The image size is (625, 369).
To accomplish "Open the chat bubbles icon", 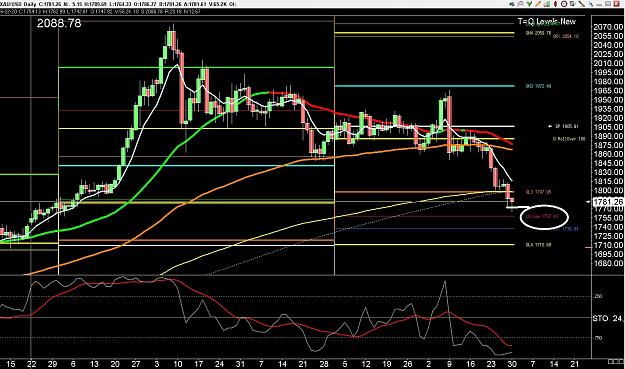I will tap(521, 4).
